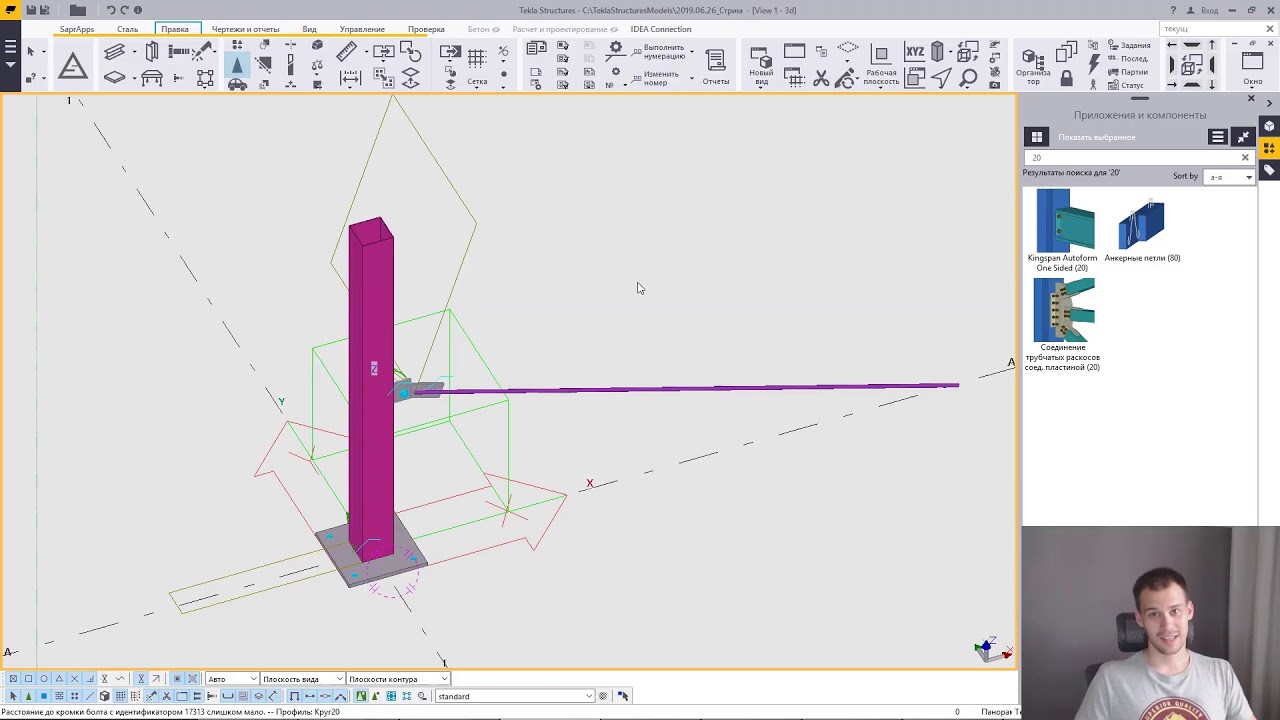Screen dimensions: 1280x720
Task: Click the car icon in ribbon
Action: 237,85
